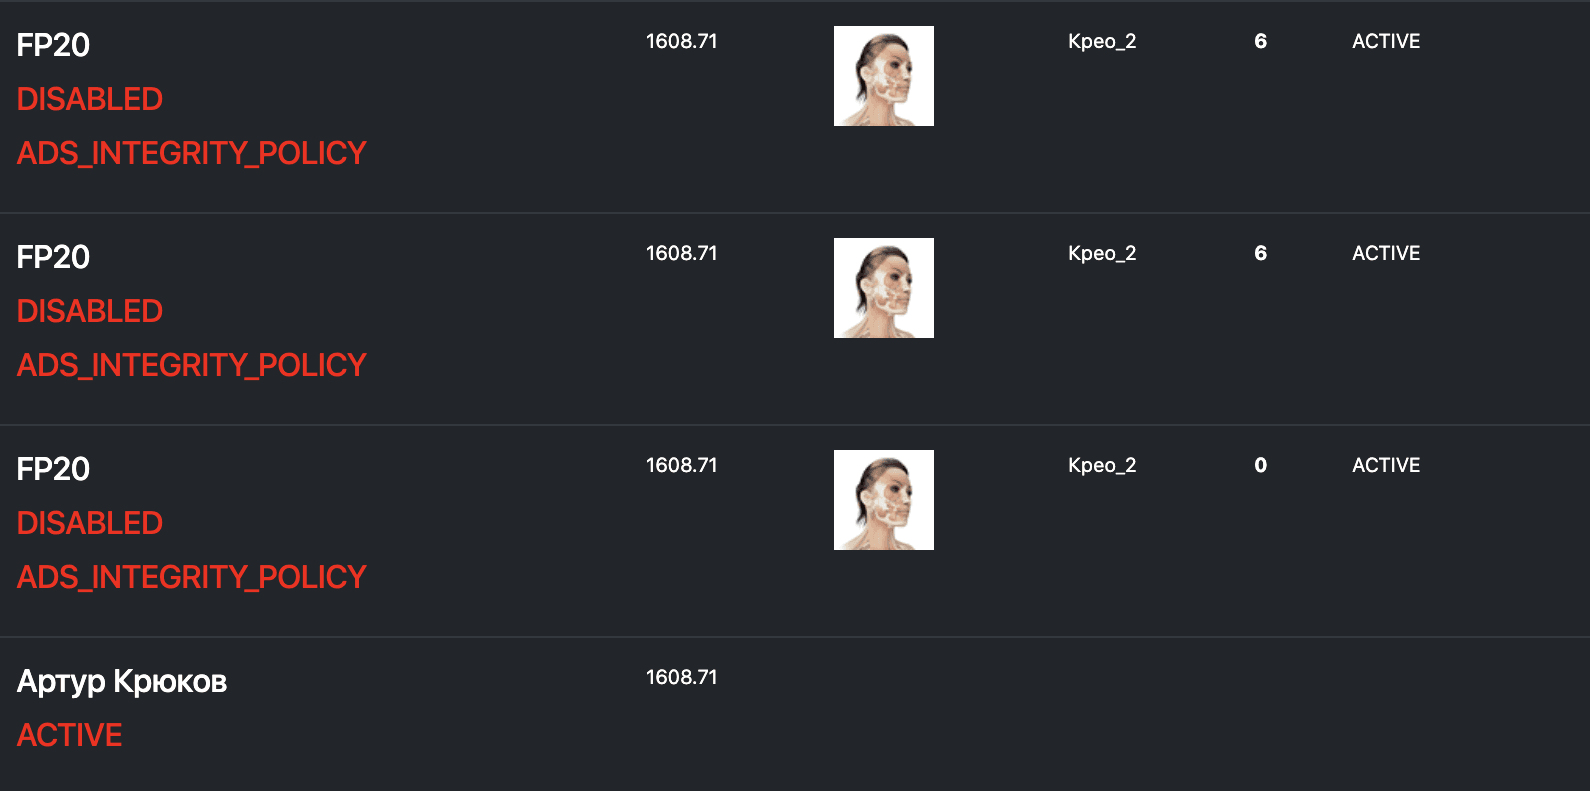Select the FP20 account name in the second row
Image resolution: width=1590 pixels, height=791 pixels.
(x=53, y=257)
